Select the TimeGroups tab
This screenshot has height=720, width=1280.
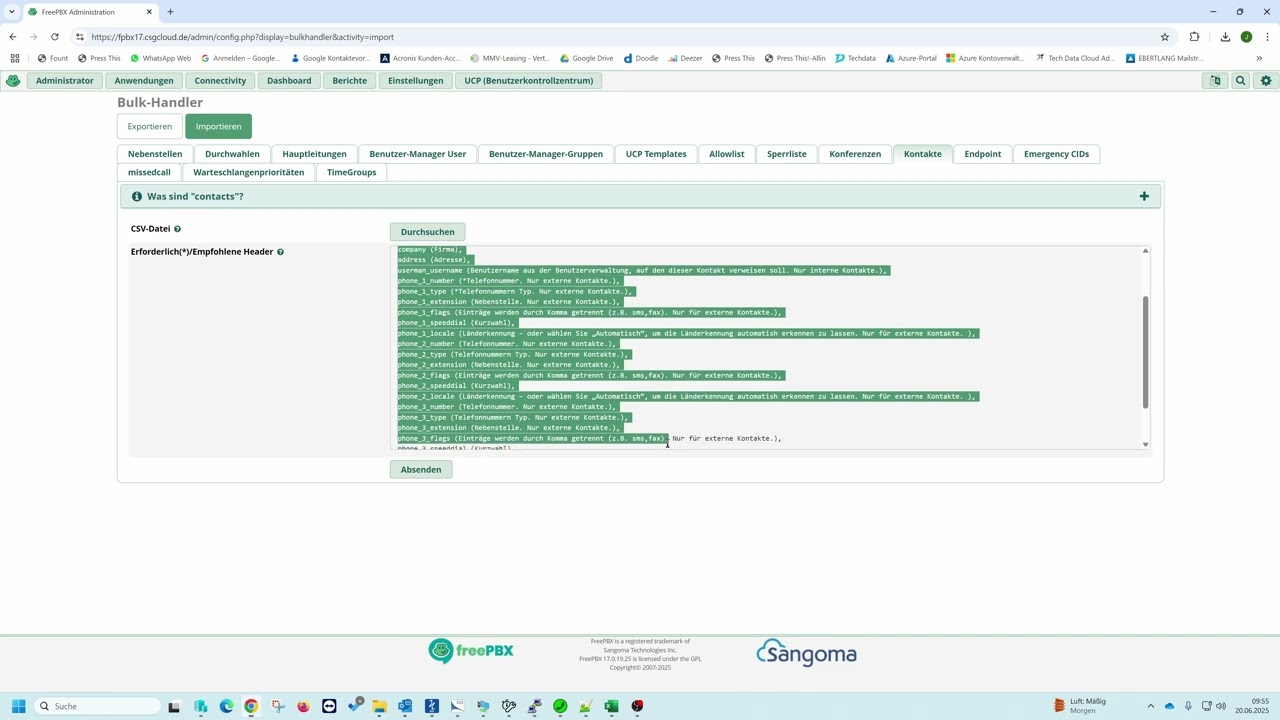pyautogui.click(x=352, y=172)
